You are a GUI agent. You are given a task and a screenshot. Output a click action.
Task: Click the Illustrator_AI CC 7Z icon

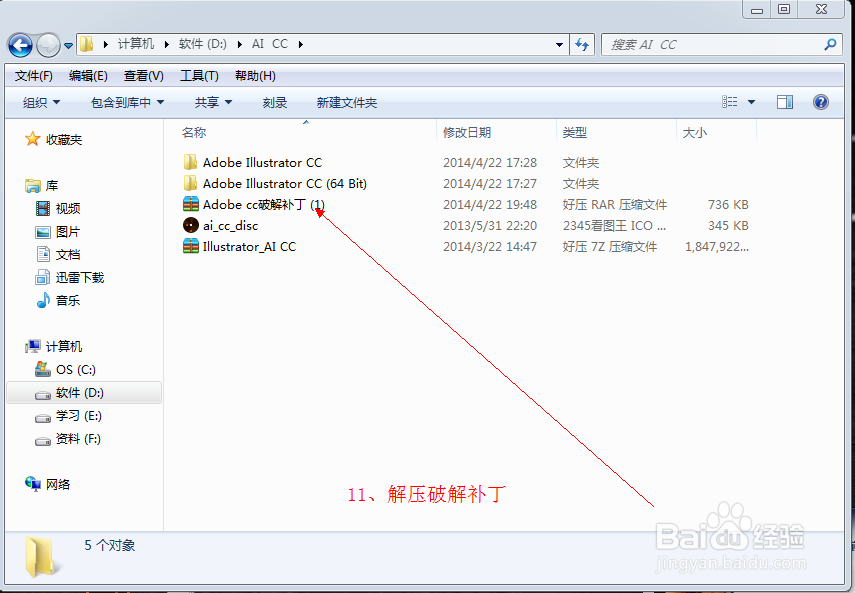click(x=190, y=246)
